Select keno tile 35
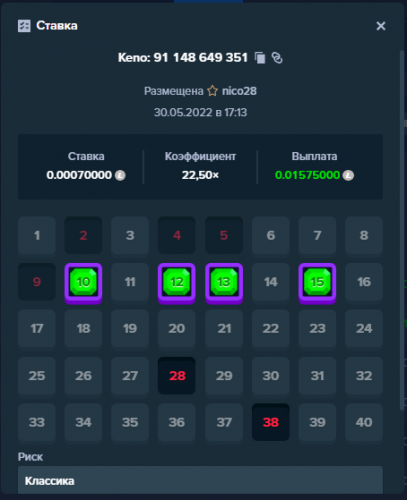 click(130, 423)
